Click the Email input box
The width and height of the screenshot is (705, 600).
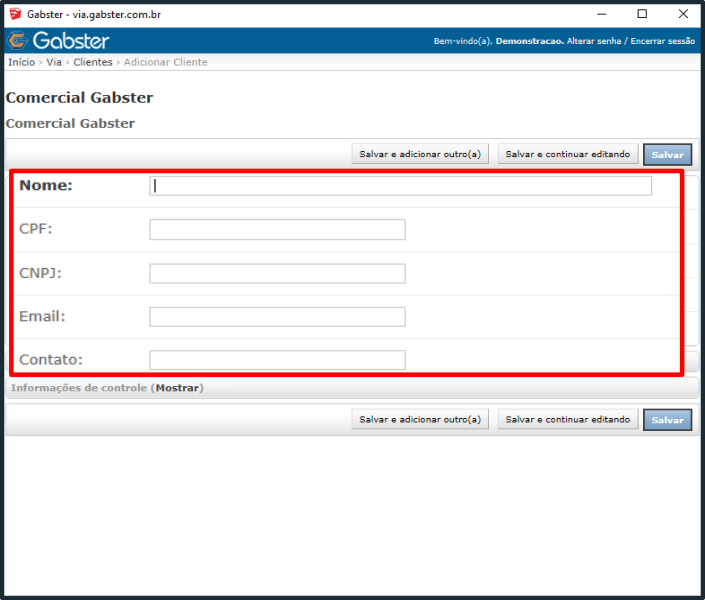(x=277, y=317)
